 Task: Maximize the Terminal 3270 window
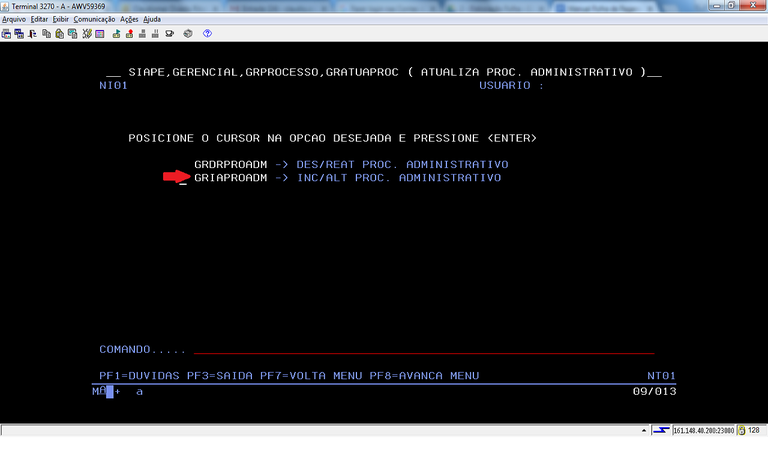(x=731, y=5)
